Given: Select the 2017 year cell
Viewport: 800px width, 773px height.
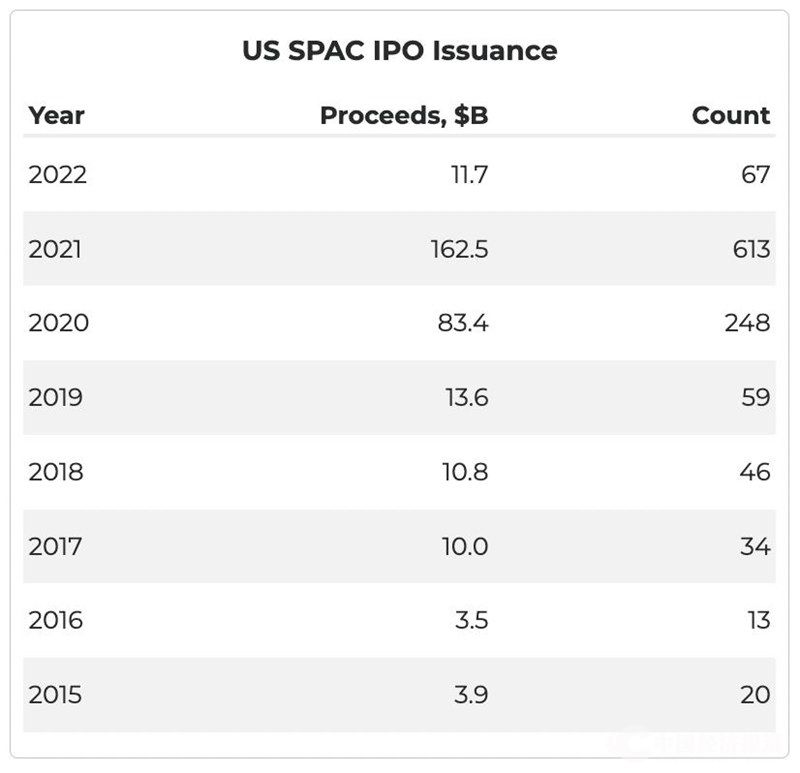Looking at the screenshot, I should [55, 547].
